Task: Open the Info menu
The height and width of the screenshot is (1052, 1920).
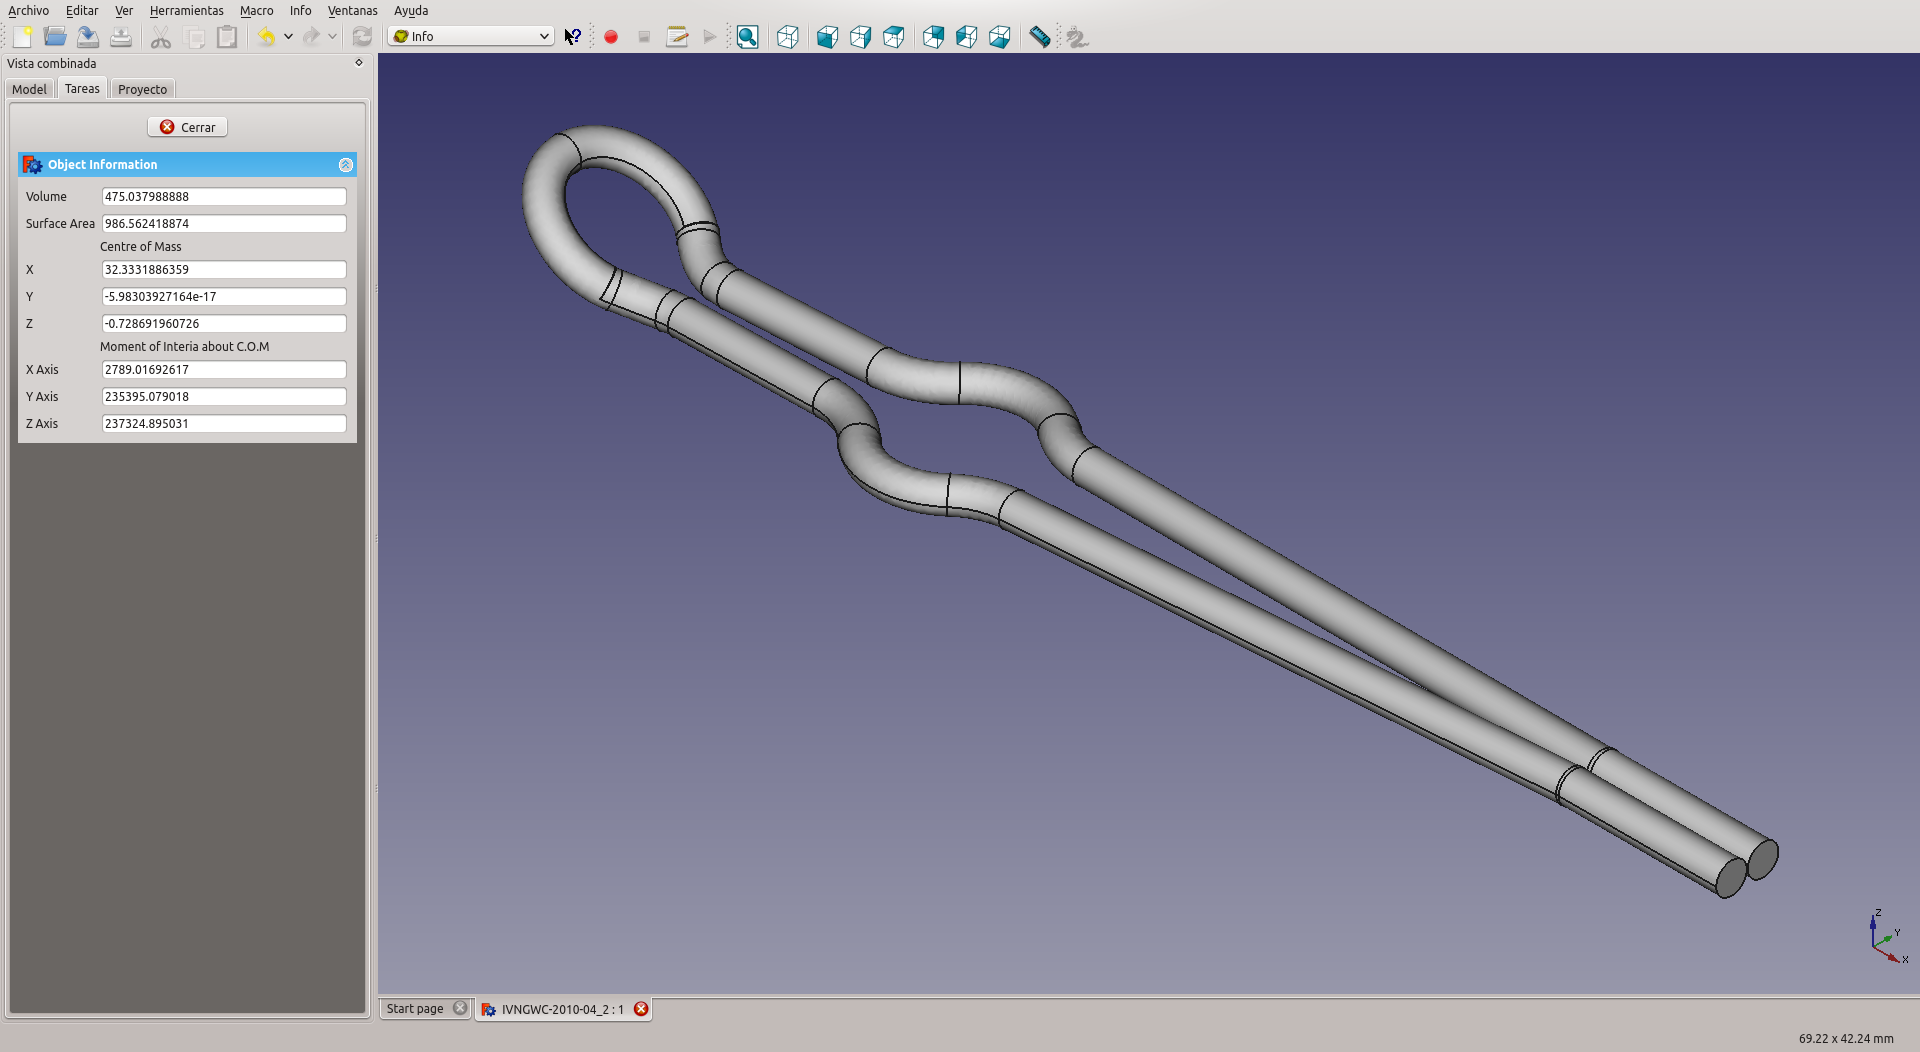Action: pyautogui.click(x=301, y=10)
